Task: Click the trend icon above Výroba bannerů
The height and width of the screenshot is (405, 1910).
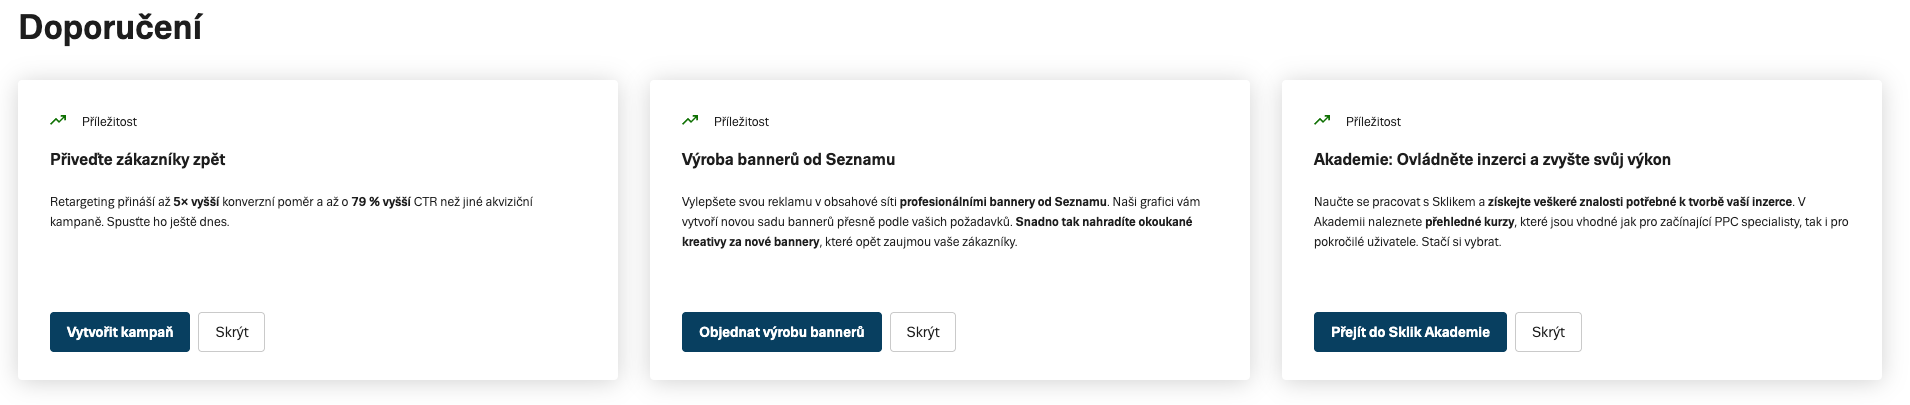Action: [x=690, y=121]
